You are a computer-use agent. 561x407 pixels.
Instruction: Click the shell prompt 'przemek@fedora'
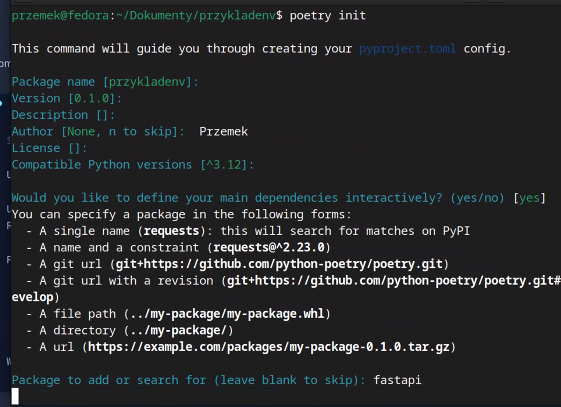60,16
